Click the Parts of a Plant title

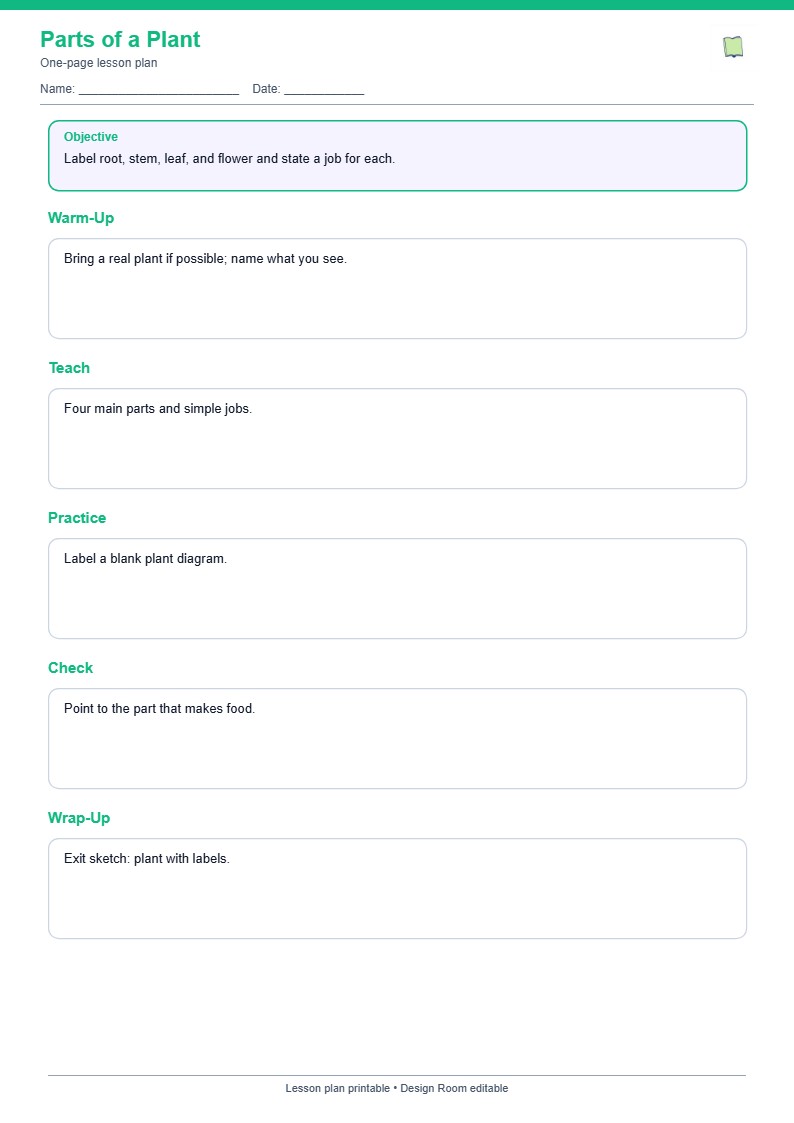[x=120, y=39]
